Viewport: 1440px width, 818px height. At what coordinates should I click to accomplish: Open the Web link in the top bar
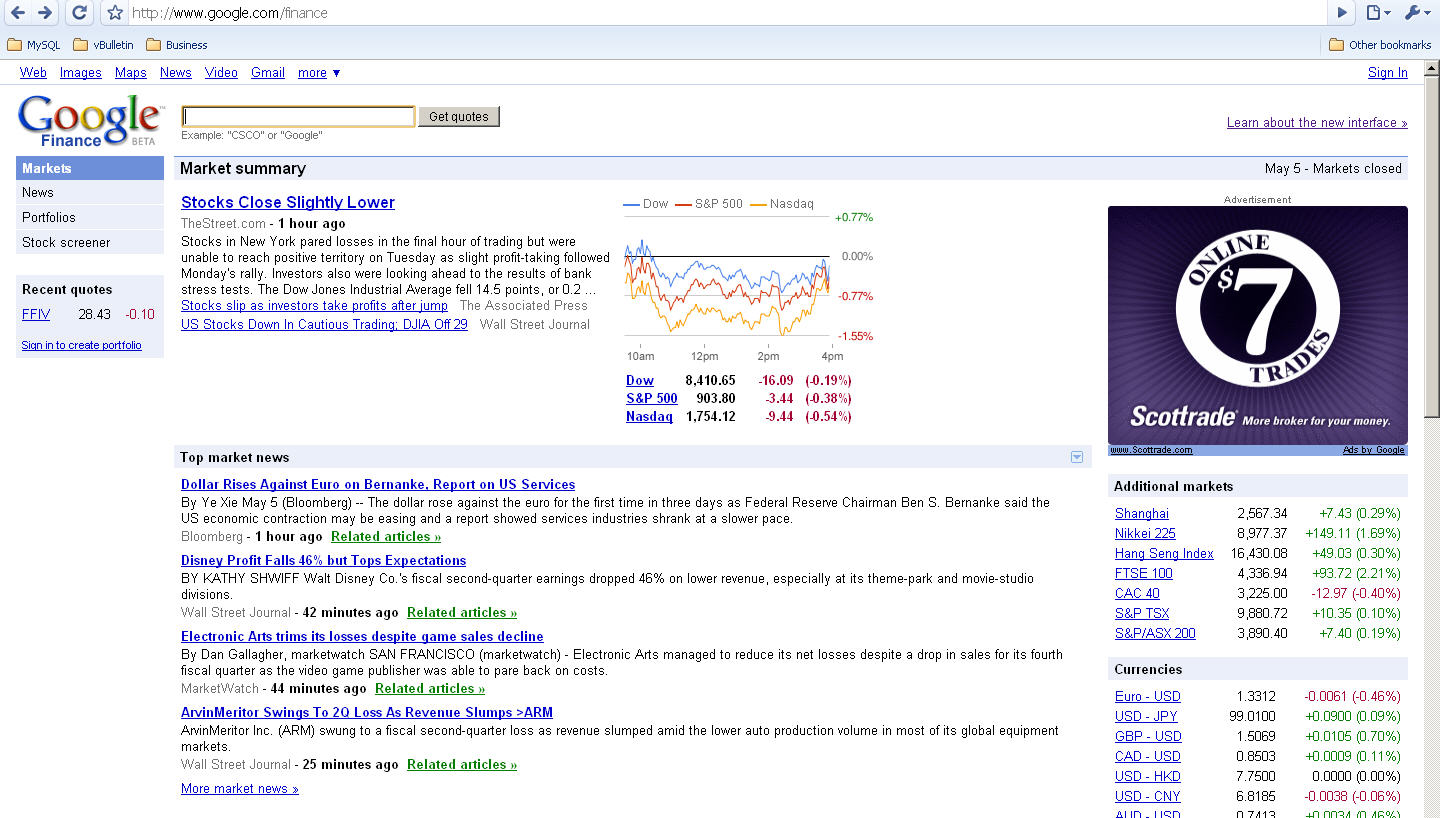pos(33,73)
